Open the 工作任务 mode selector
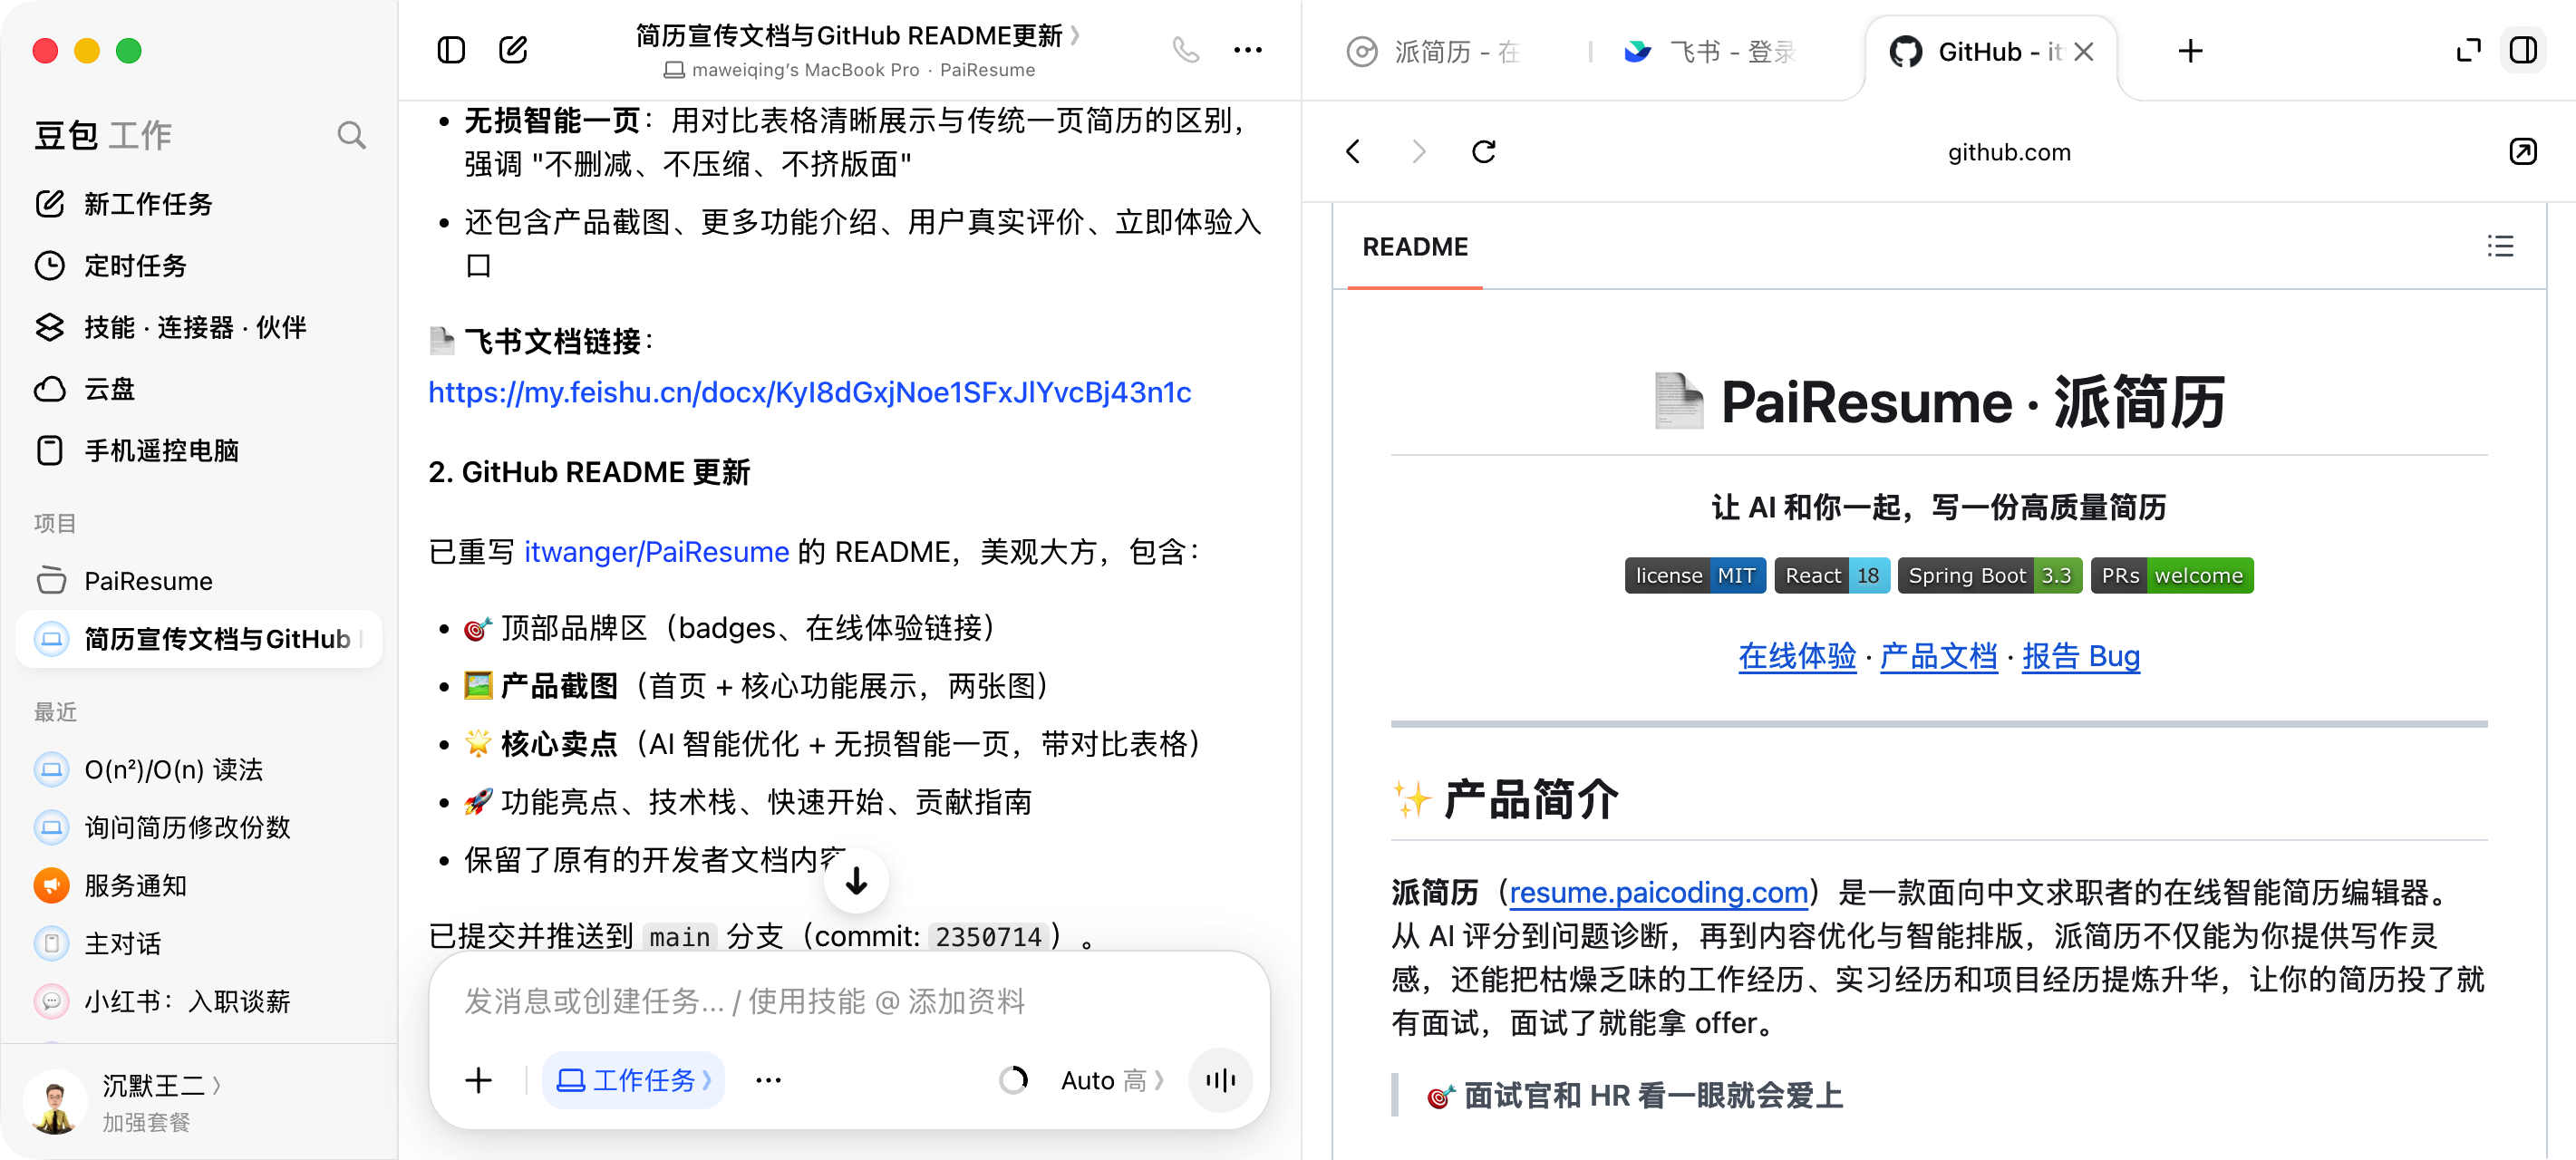The height and width of the screenshot is (1160, 2576). pos(633,1080)
